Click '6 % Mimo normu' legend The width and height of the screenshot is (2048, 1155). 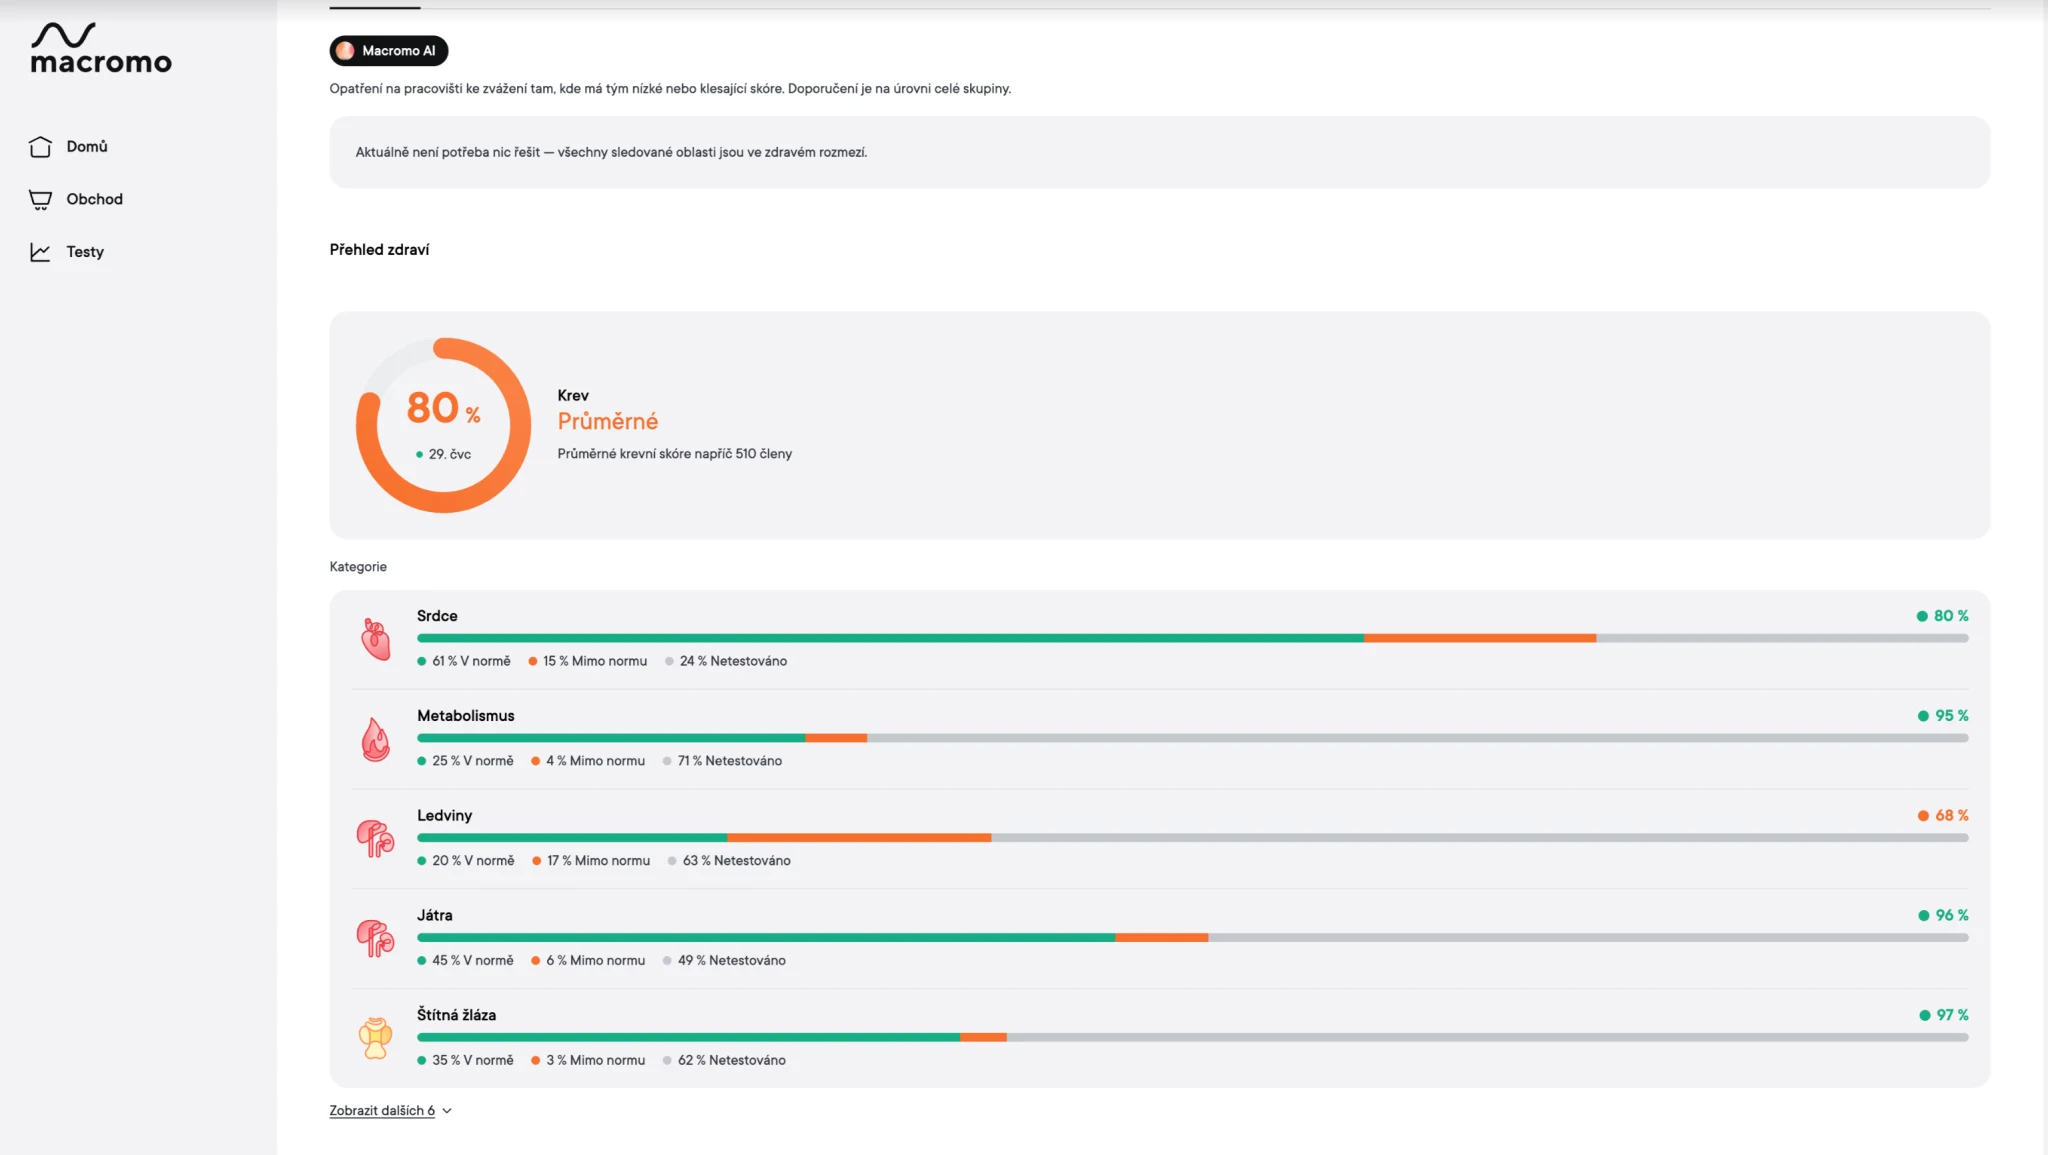point(588,961)
